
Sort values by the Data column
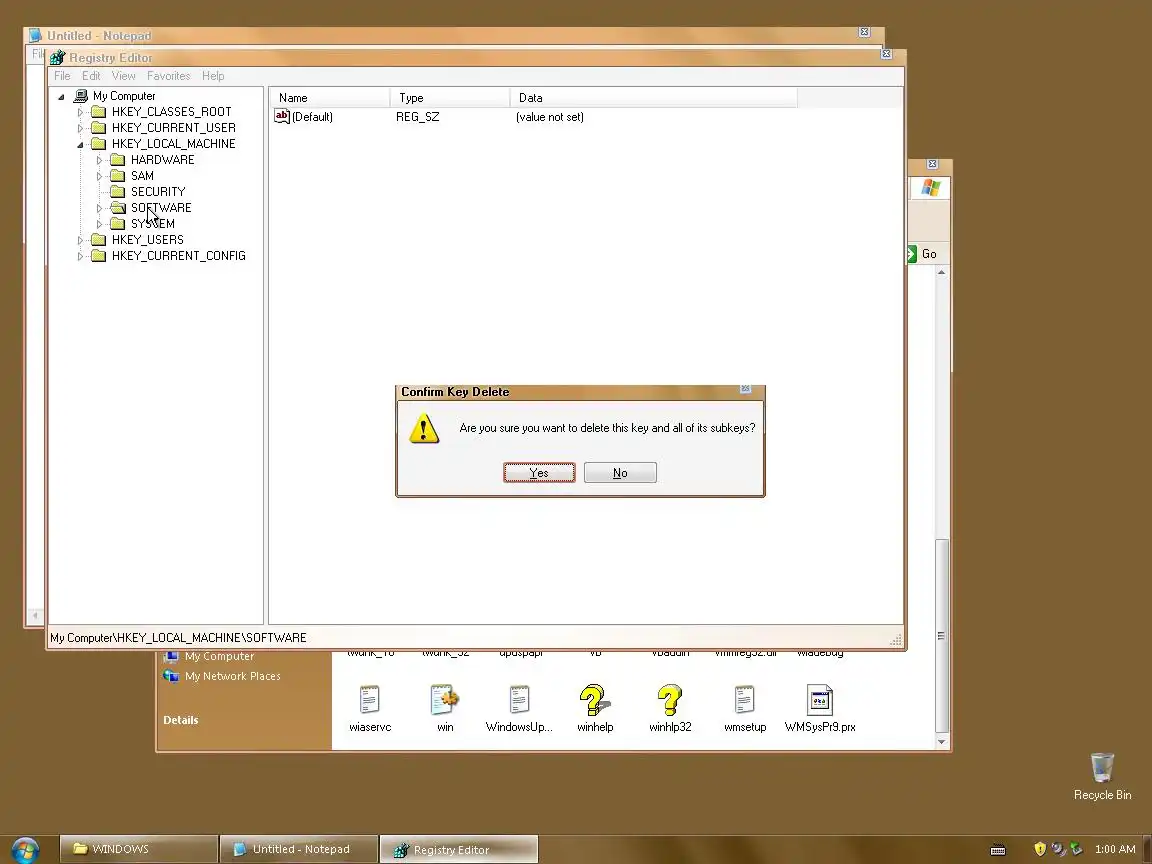[653, 98]
